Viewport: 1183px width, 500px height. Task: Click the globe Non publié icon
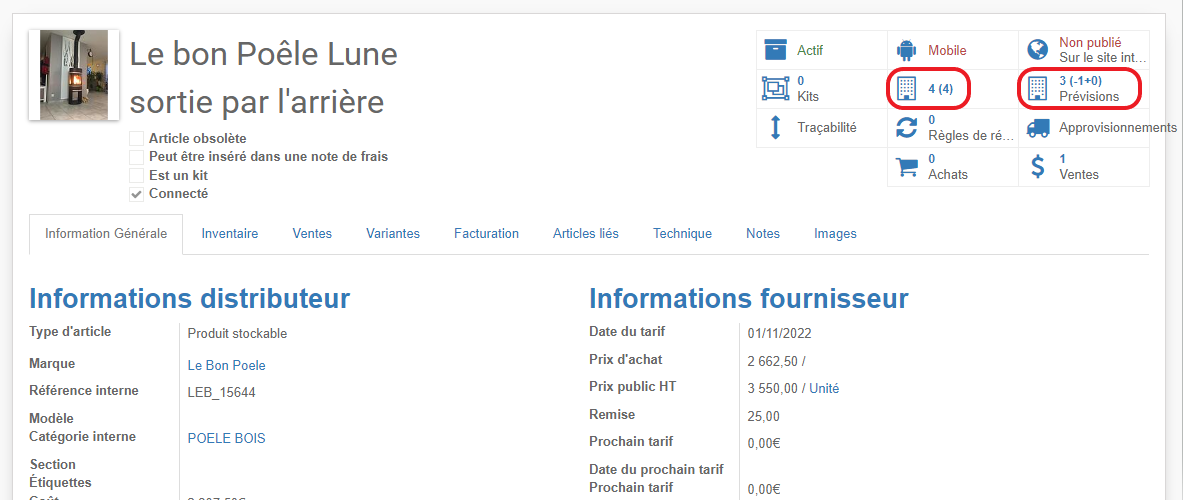[1038, 51]
